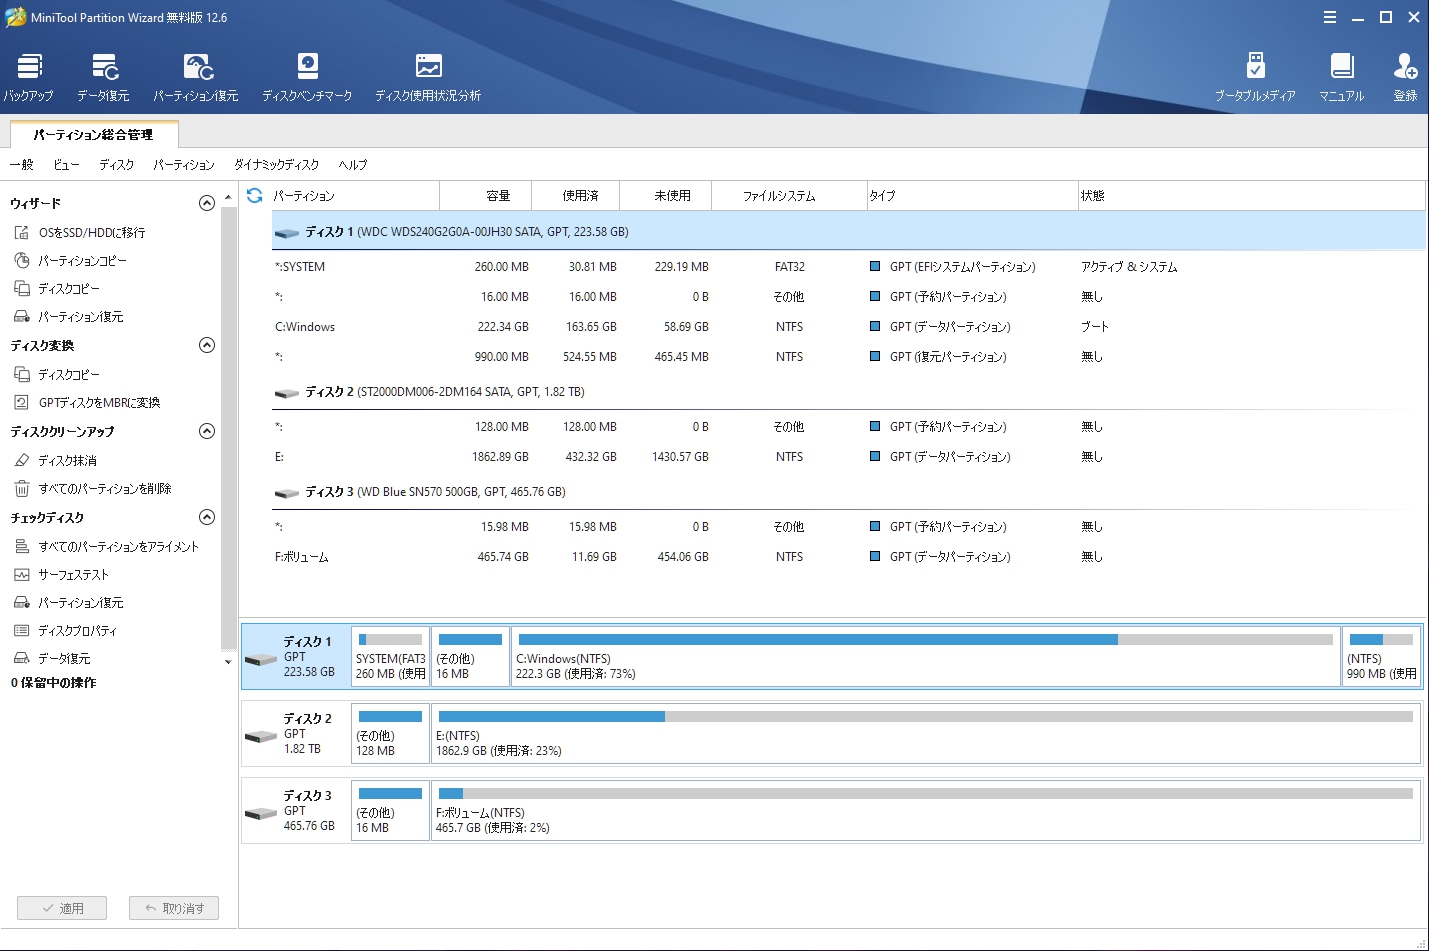This screenshot has width=1429, height=951.
Task: Start ディスクベンチマーク disk benchmark
Action: pos(307,77)
